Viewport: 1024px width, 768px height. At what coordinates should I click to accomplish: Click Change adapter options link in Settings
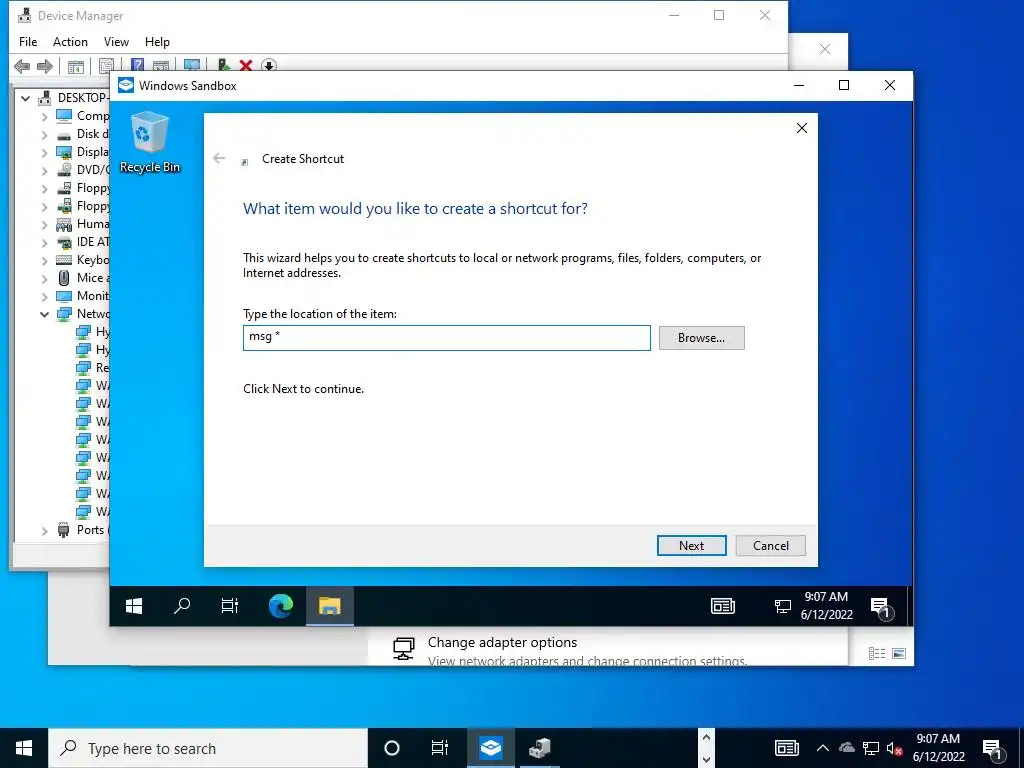(x=502, y=643)
